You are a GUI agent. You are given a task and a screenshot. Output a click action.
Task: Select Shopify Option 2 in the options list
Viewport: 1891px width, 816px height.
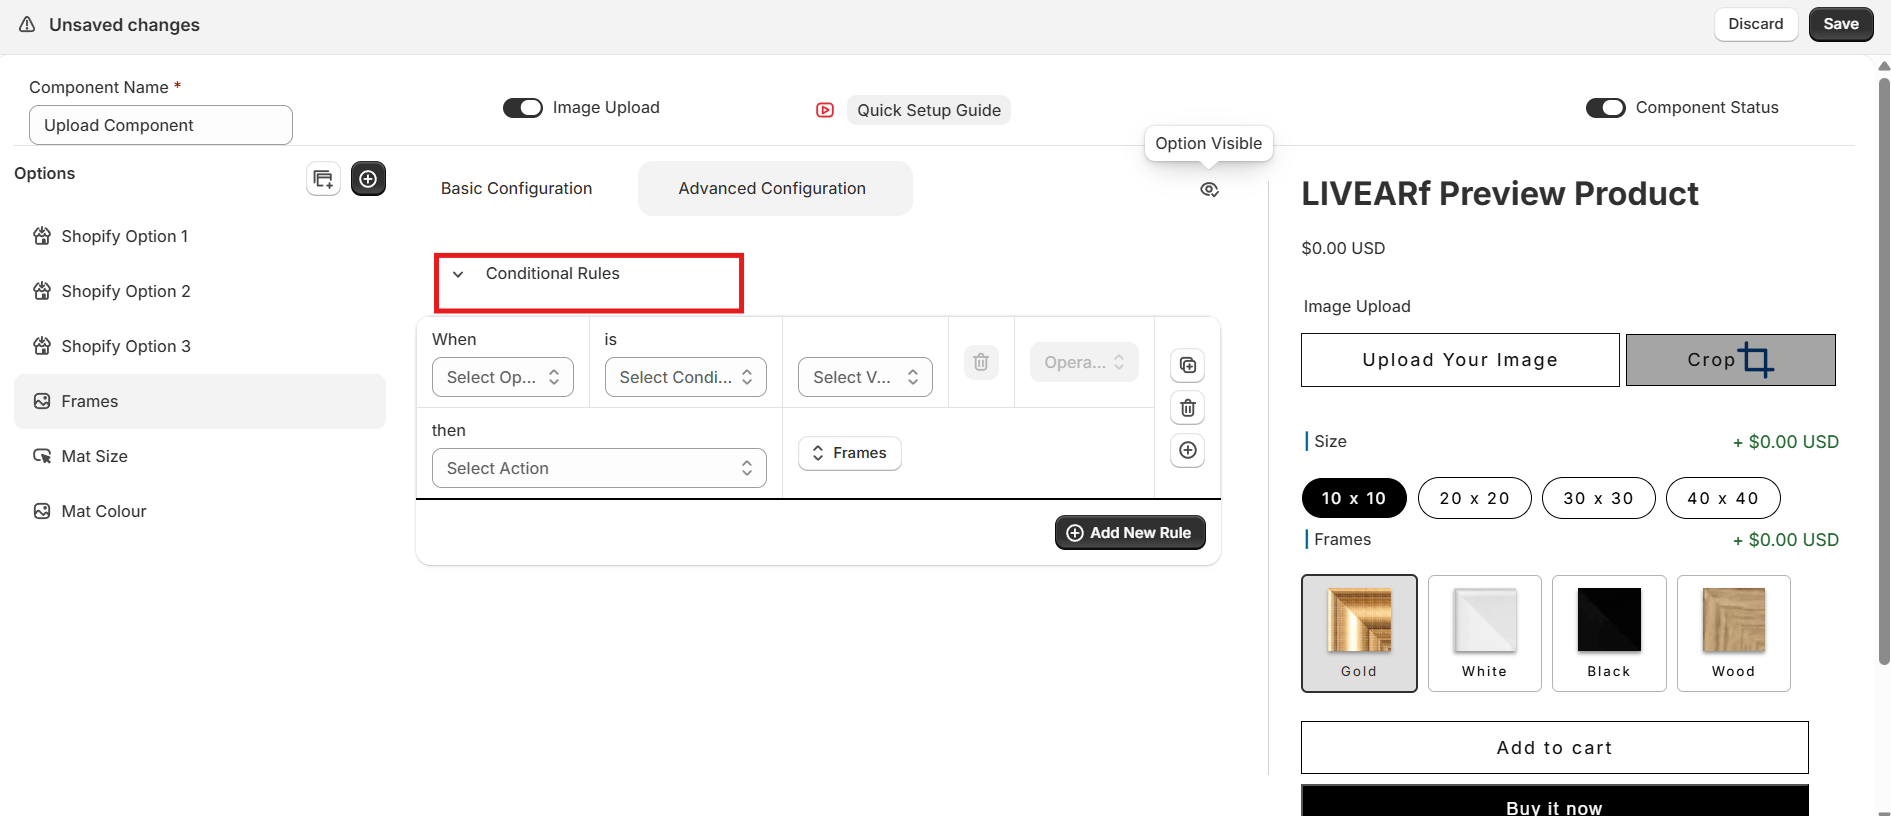[x=200, y=291]
